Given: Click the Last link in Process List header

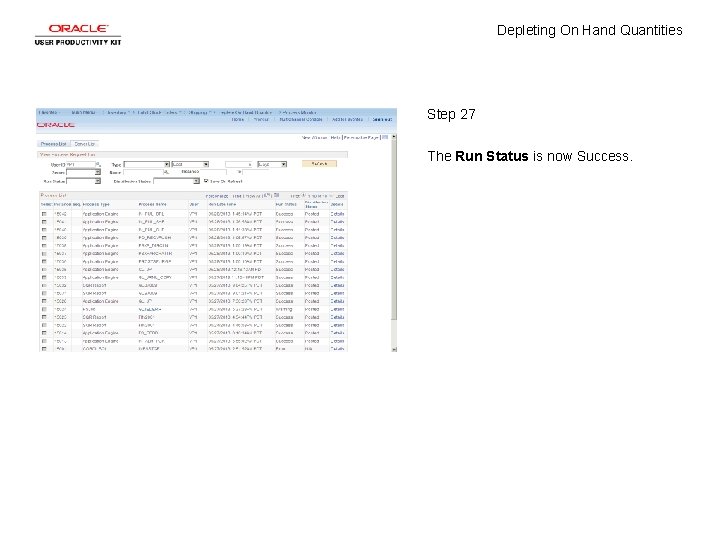Looking at the screenshot, I should 340,196.
